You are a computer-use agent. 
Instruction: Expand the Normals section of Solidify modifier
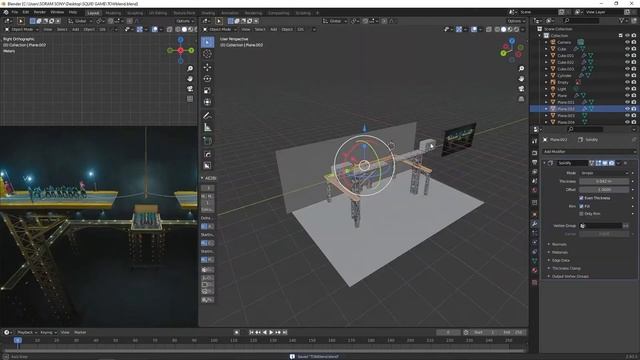click(x=559, y=244)
